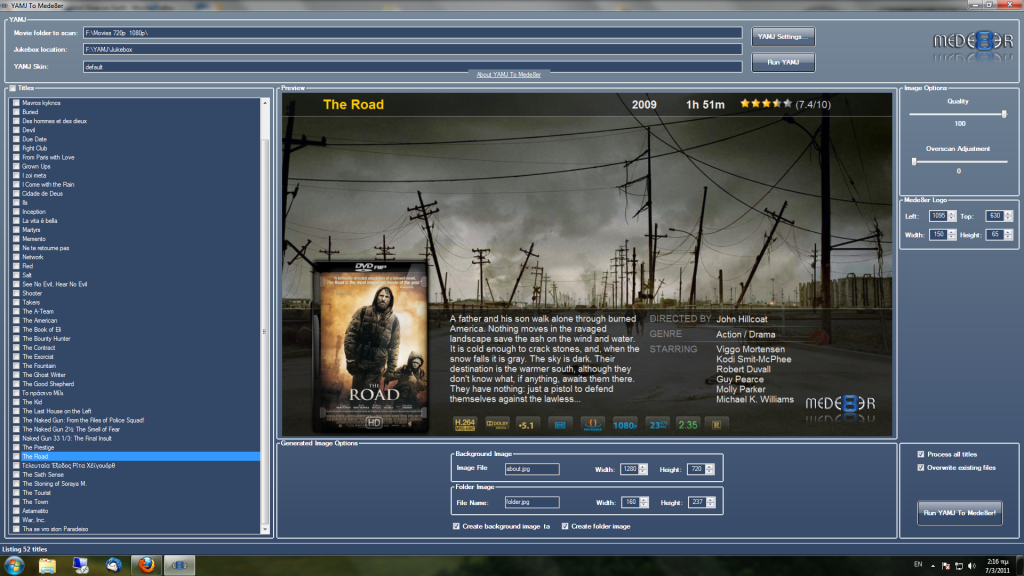Adjust Background Image Width spinner

[643, 469]
